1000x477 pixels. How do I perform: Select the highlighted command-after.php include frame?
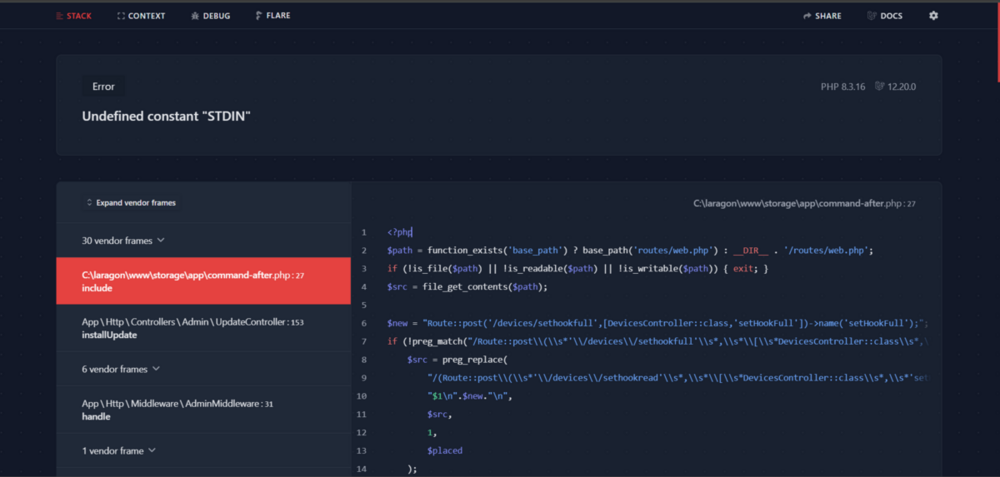(203, 281)
